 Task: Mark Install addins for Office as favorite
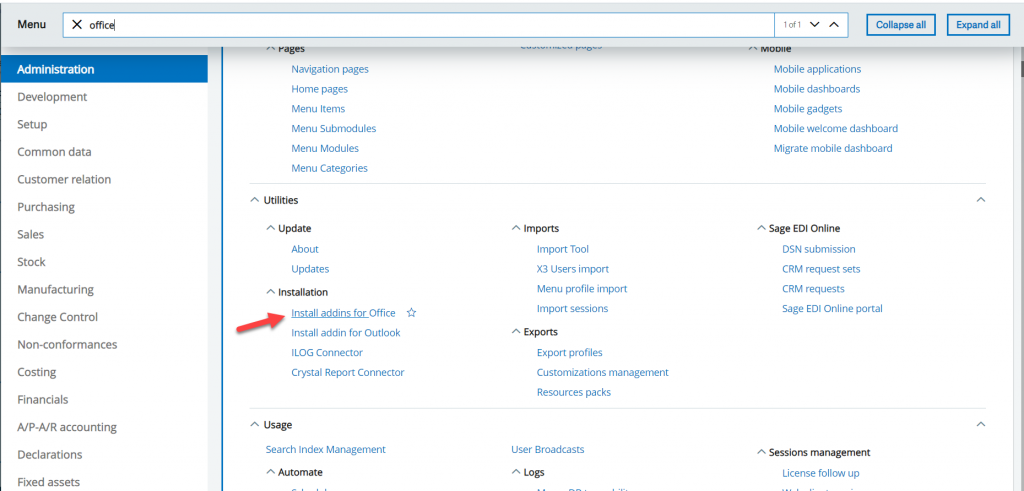point(411,313)
